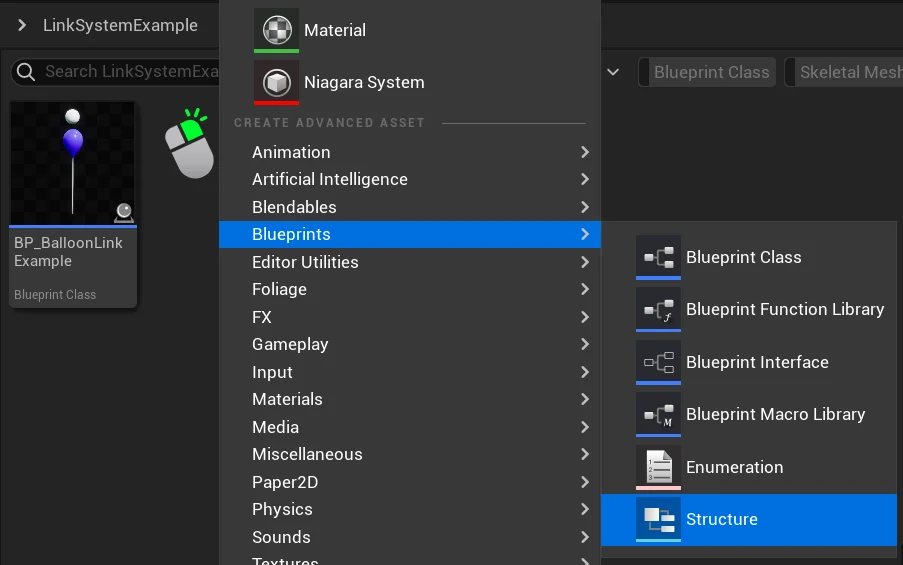Open the Materials menu entry
This screenshot has width=903, height=565.
coord(287,399)
